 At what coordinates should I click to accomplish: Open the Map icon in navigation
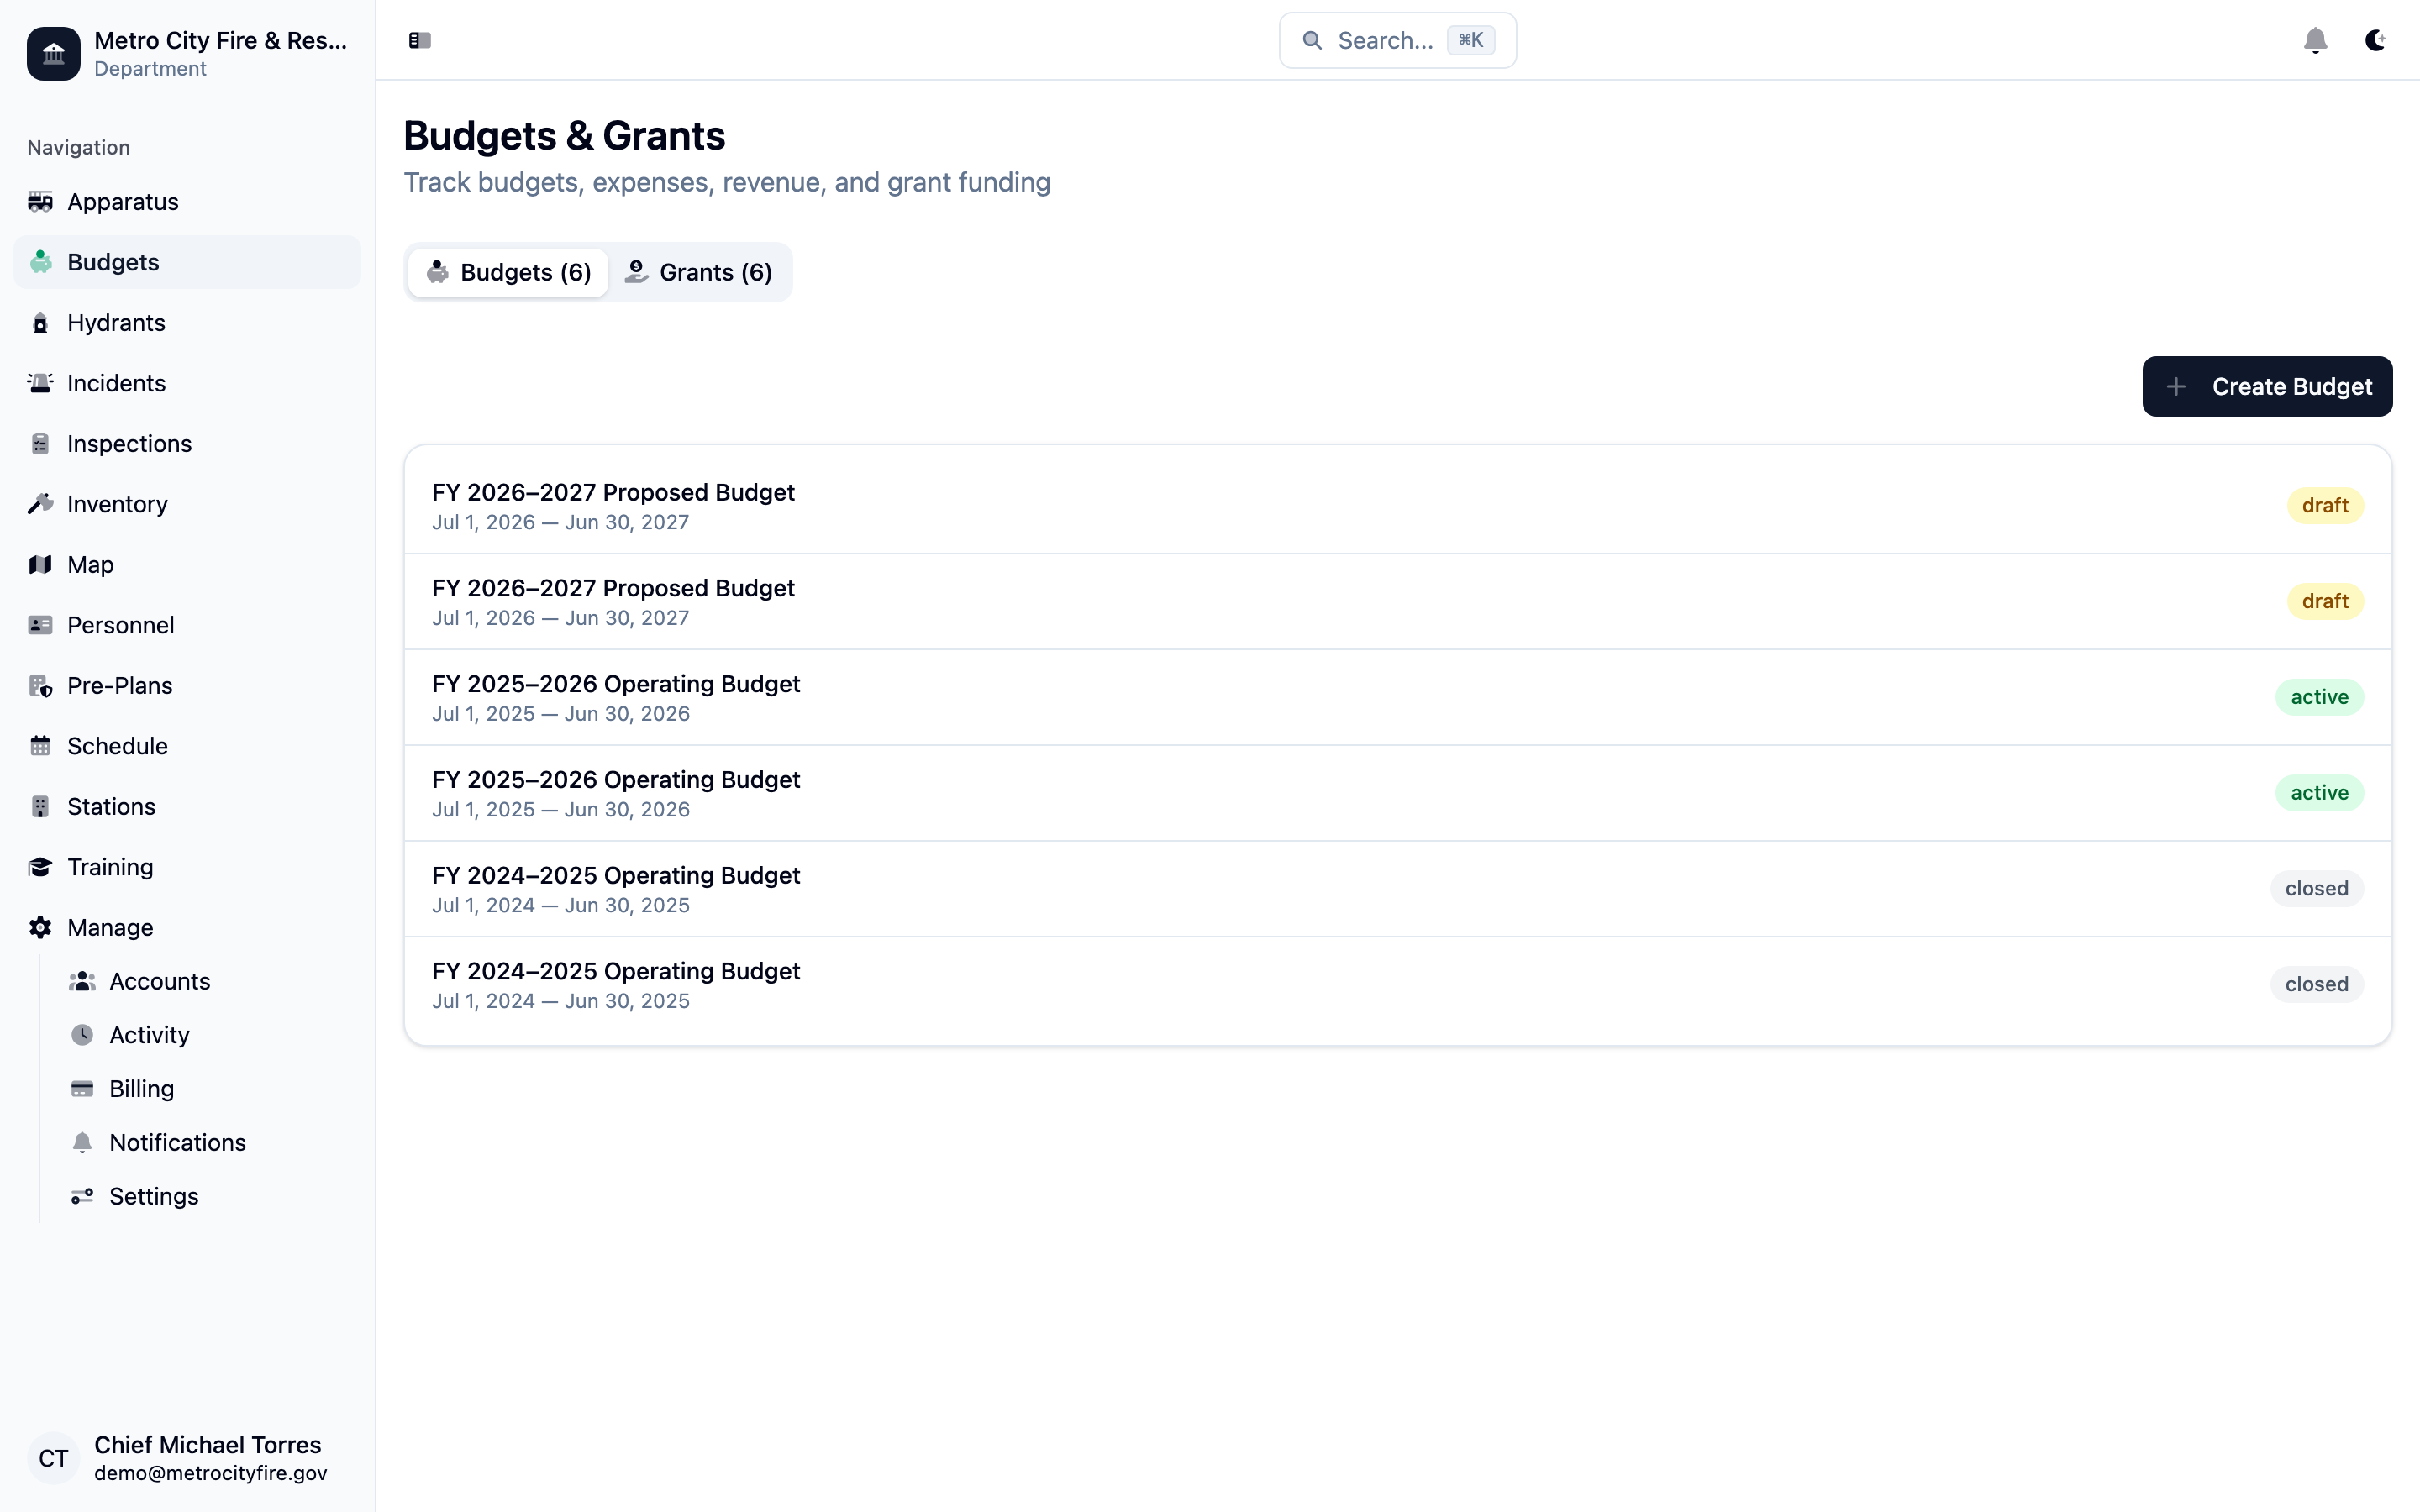(40, 565)
